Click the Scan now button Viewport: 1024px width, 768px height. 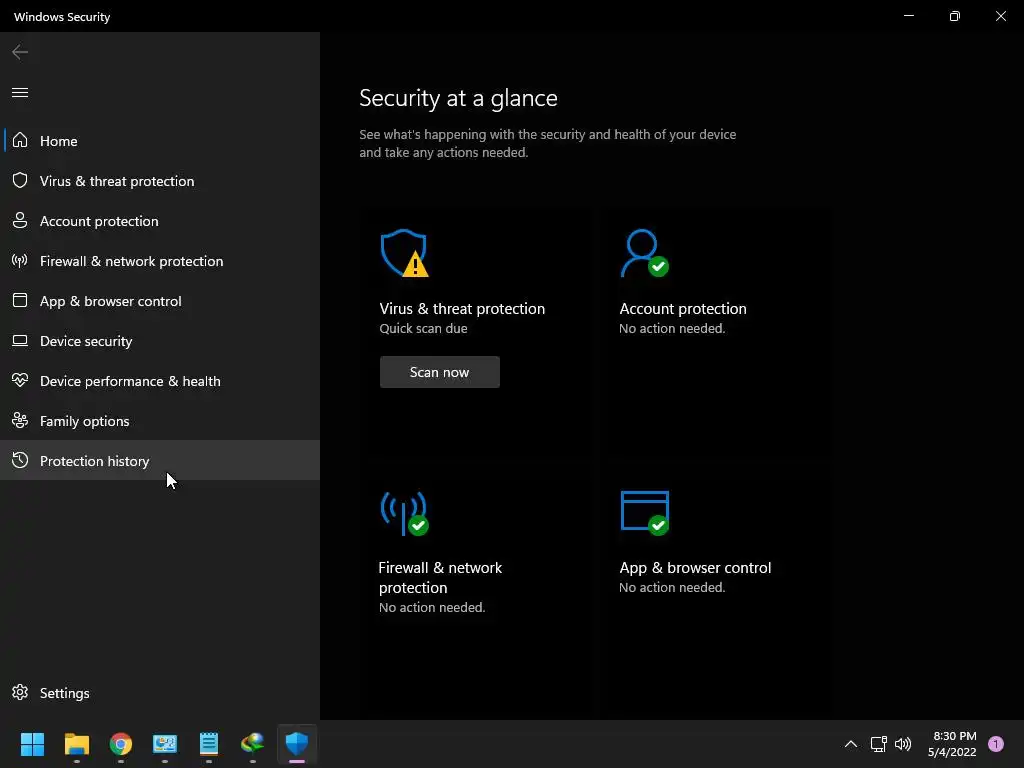click(440, 372)
